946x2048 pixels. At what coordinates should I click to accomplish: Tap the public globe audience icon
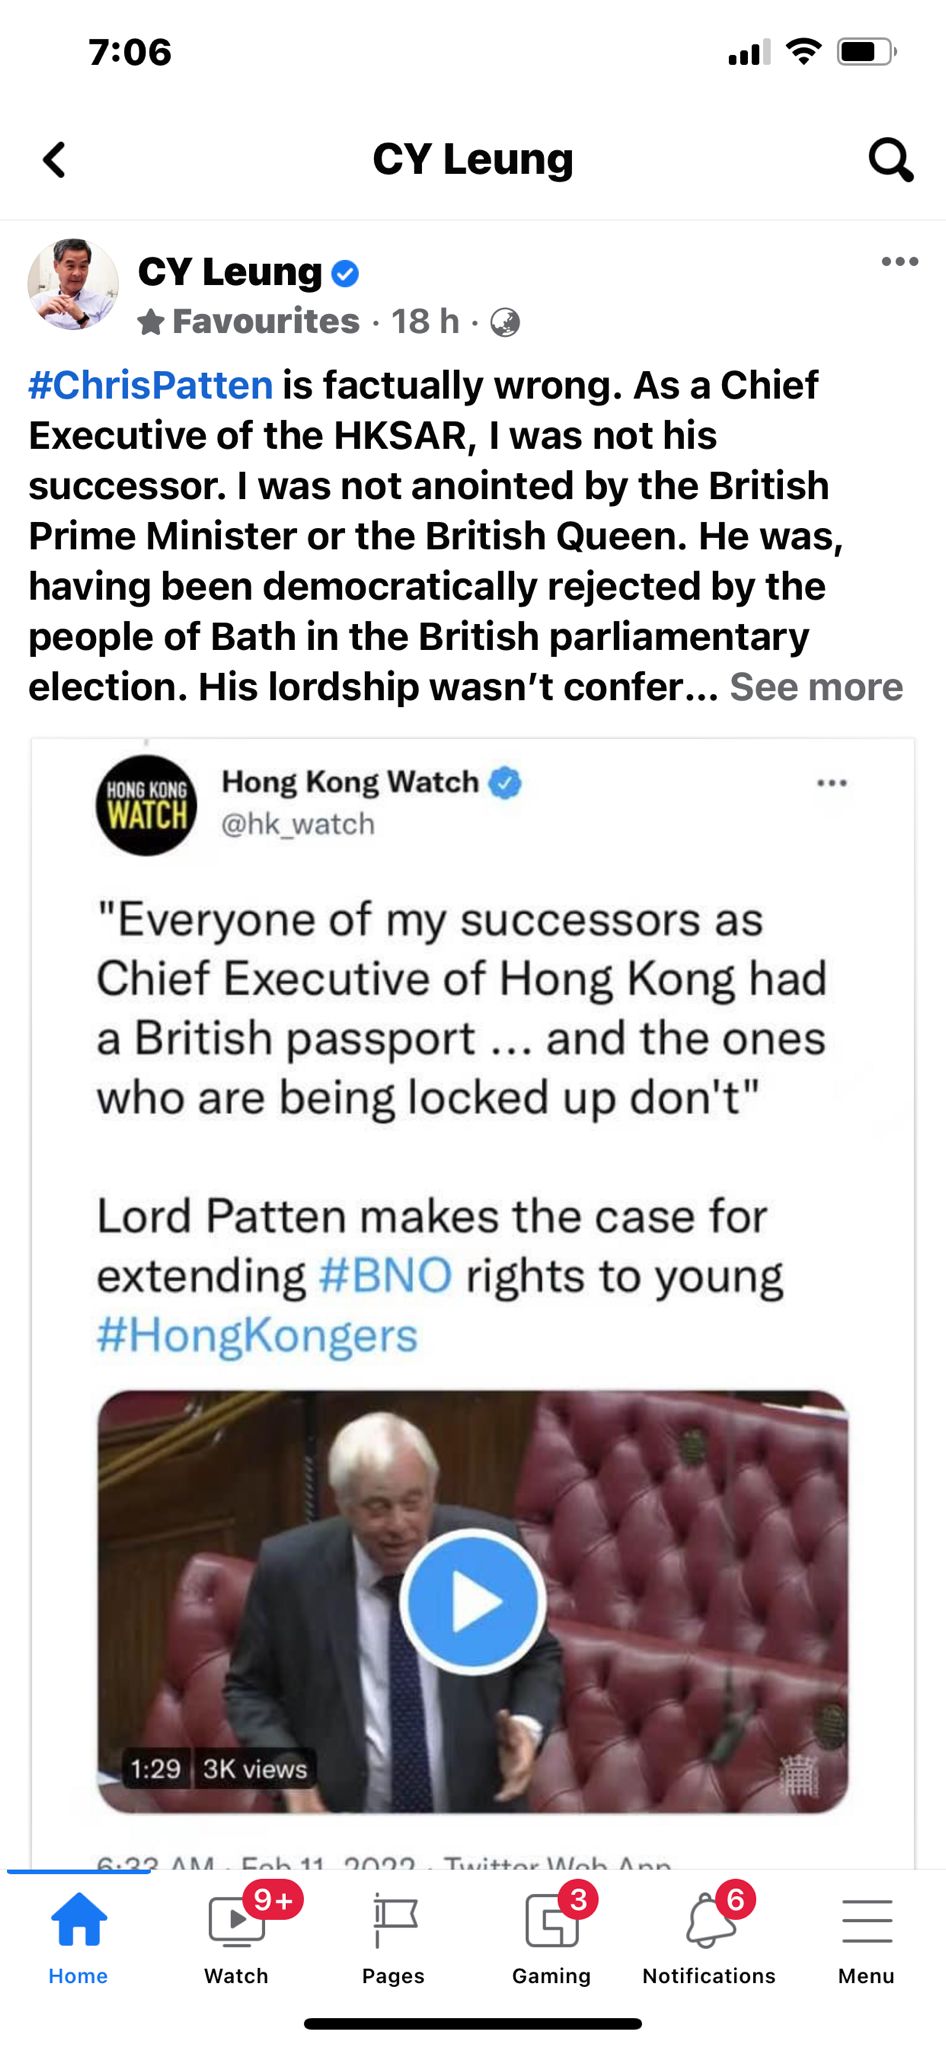click(505, 322)
